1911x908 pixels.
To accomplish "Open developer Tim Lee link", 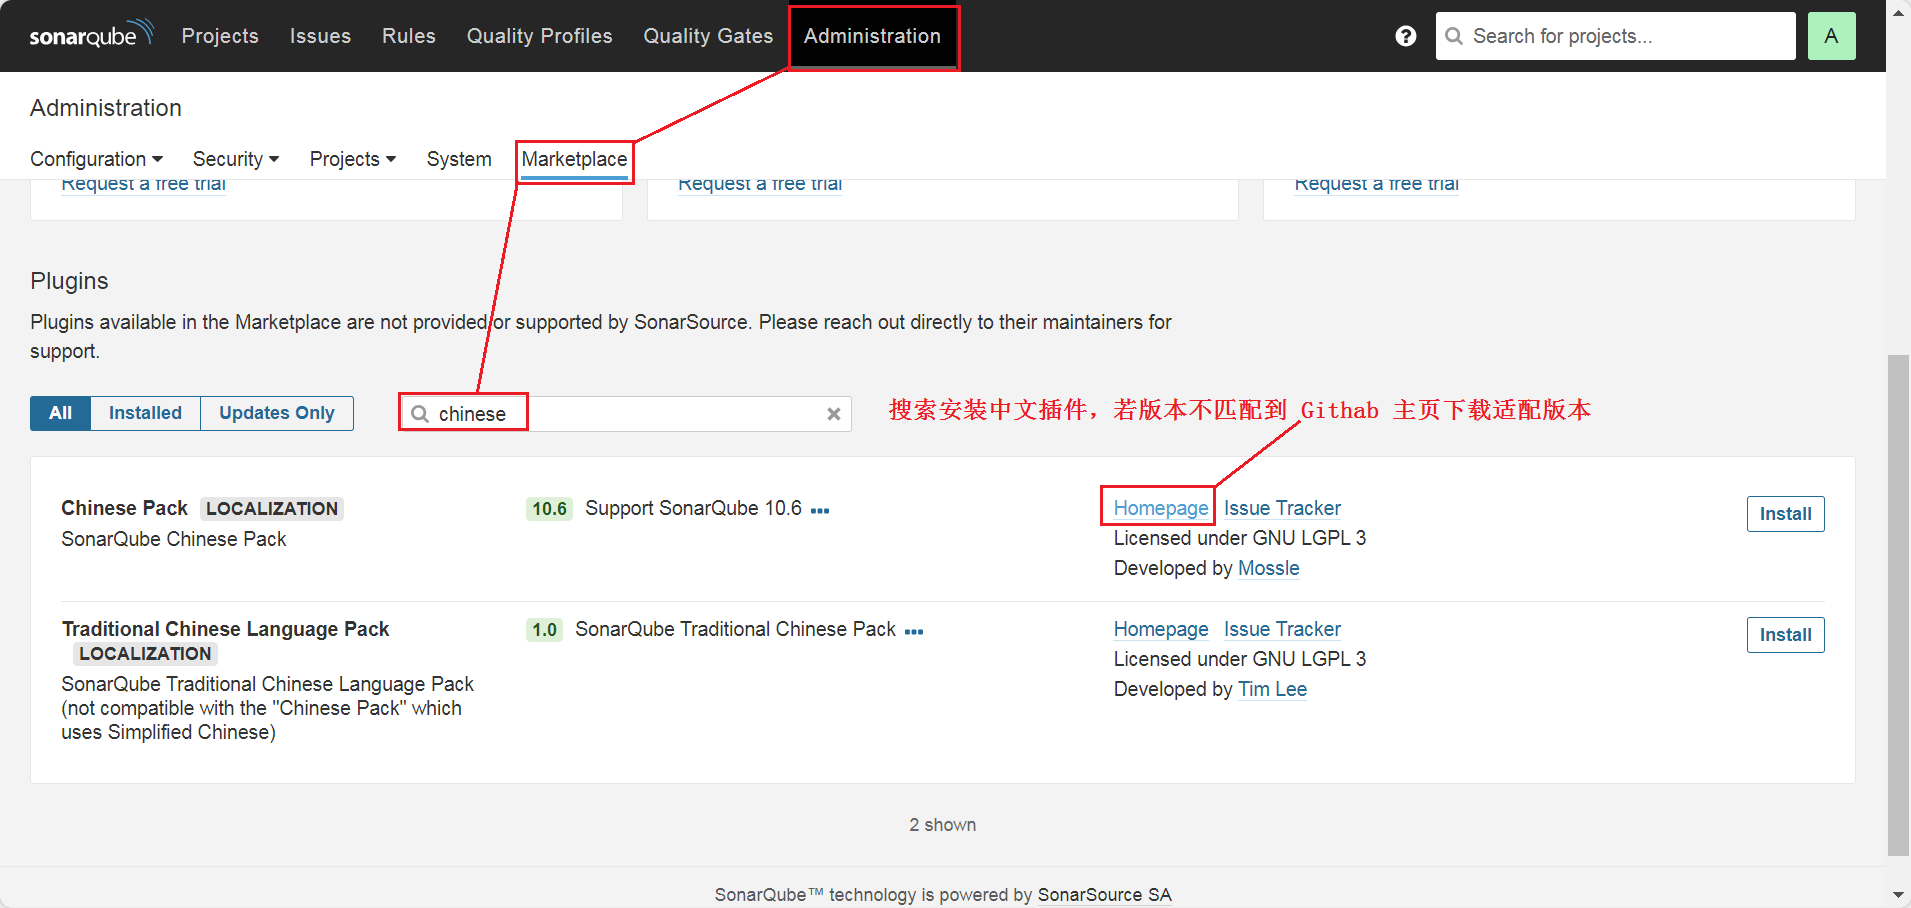I will (1272, 689).
